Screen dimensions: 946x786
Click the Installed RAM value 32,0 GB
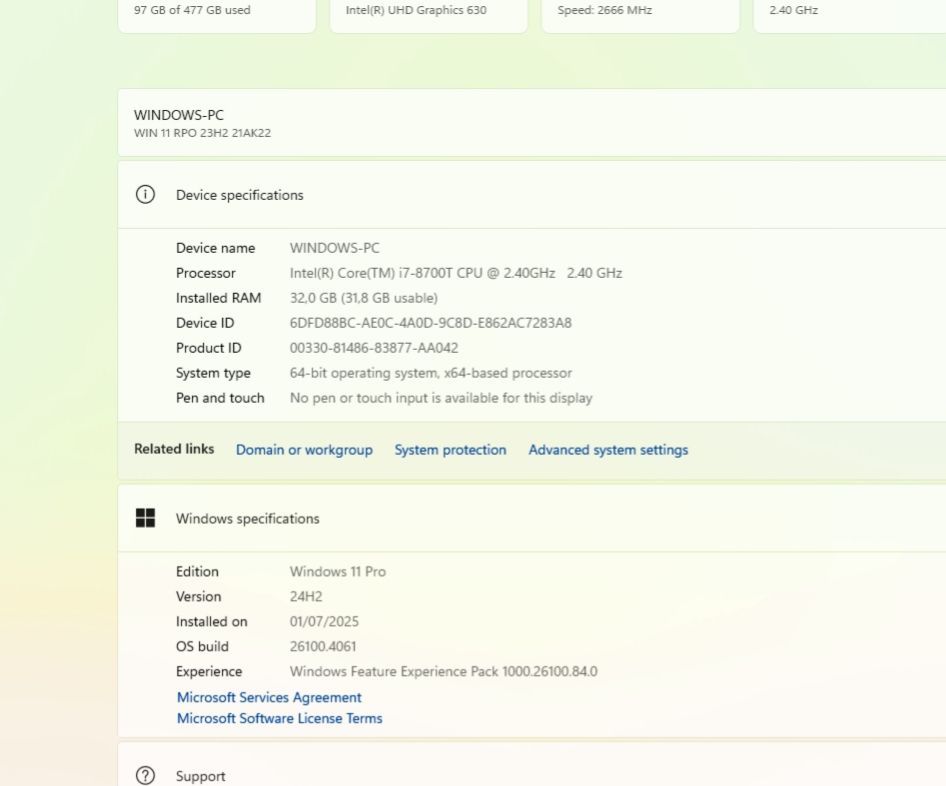coord(363,298)
